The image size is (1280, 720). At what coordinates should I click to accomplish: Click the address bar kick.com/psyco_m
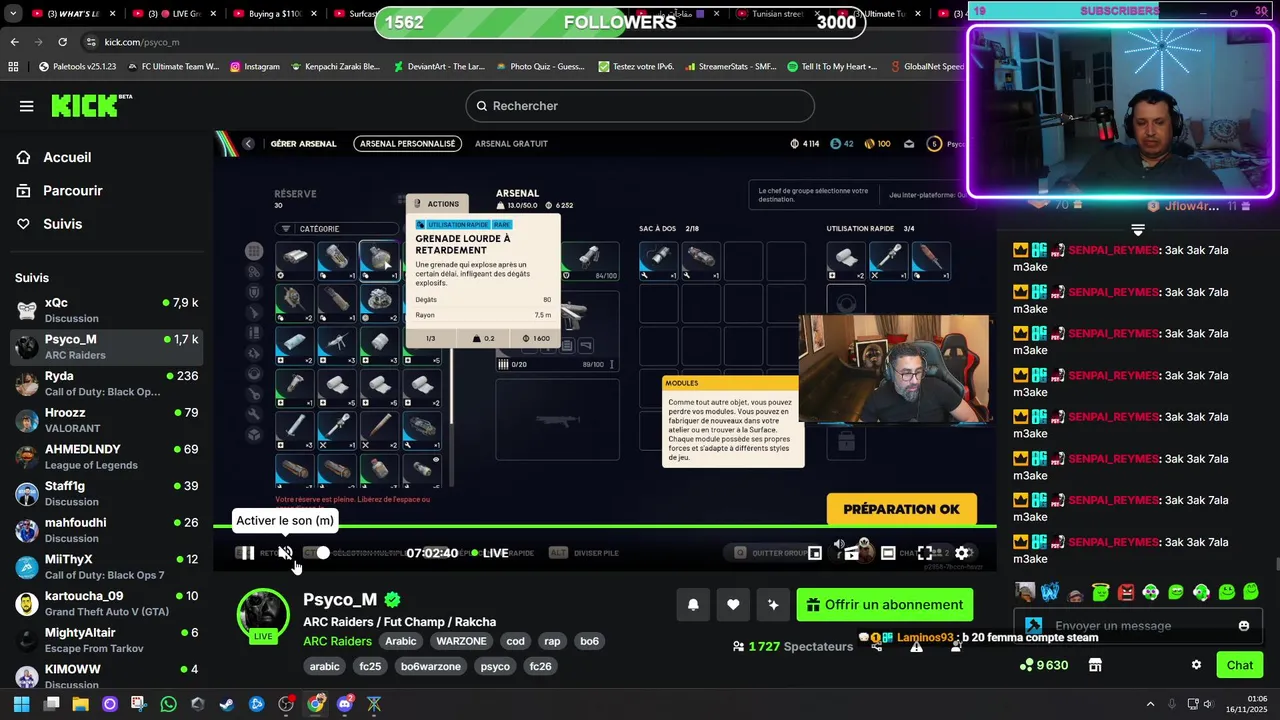tap(142, 42)
